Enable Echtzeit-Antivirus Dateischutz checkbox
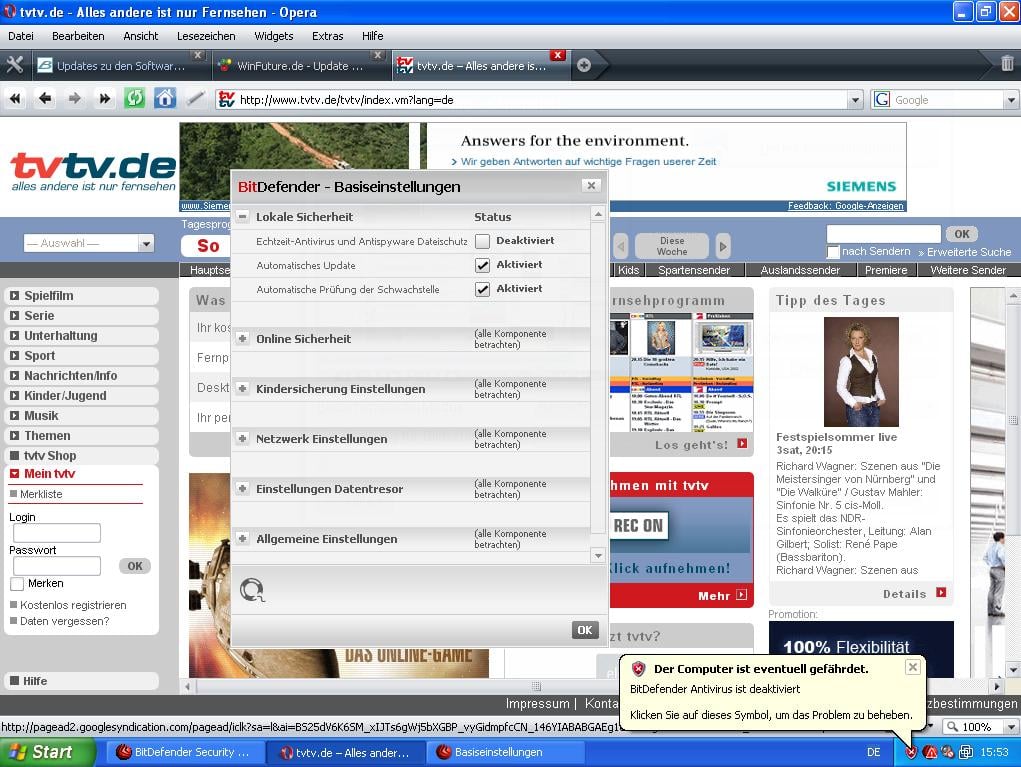Screen dimensions: 1021x767 tap(483, 242)
